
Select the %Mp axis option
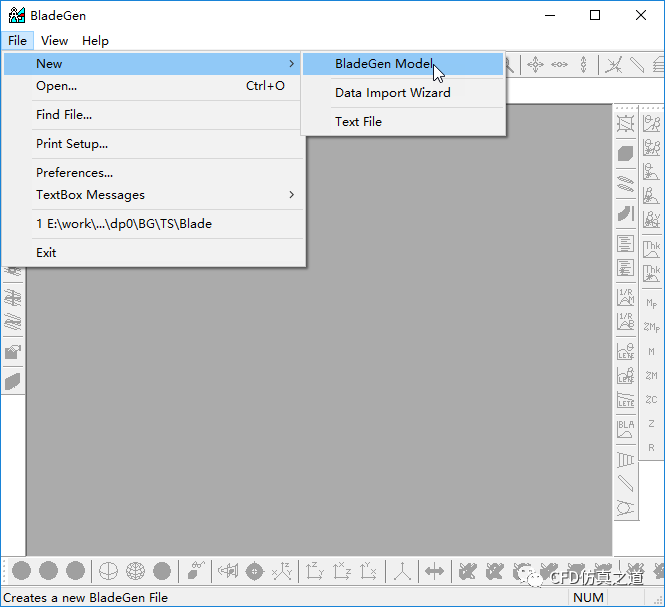651,327
